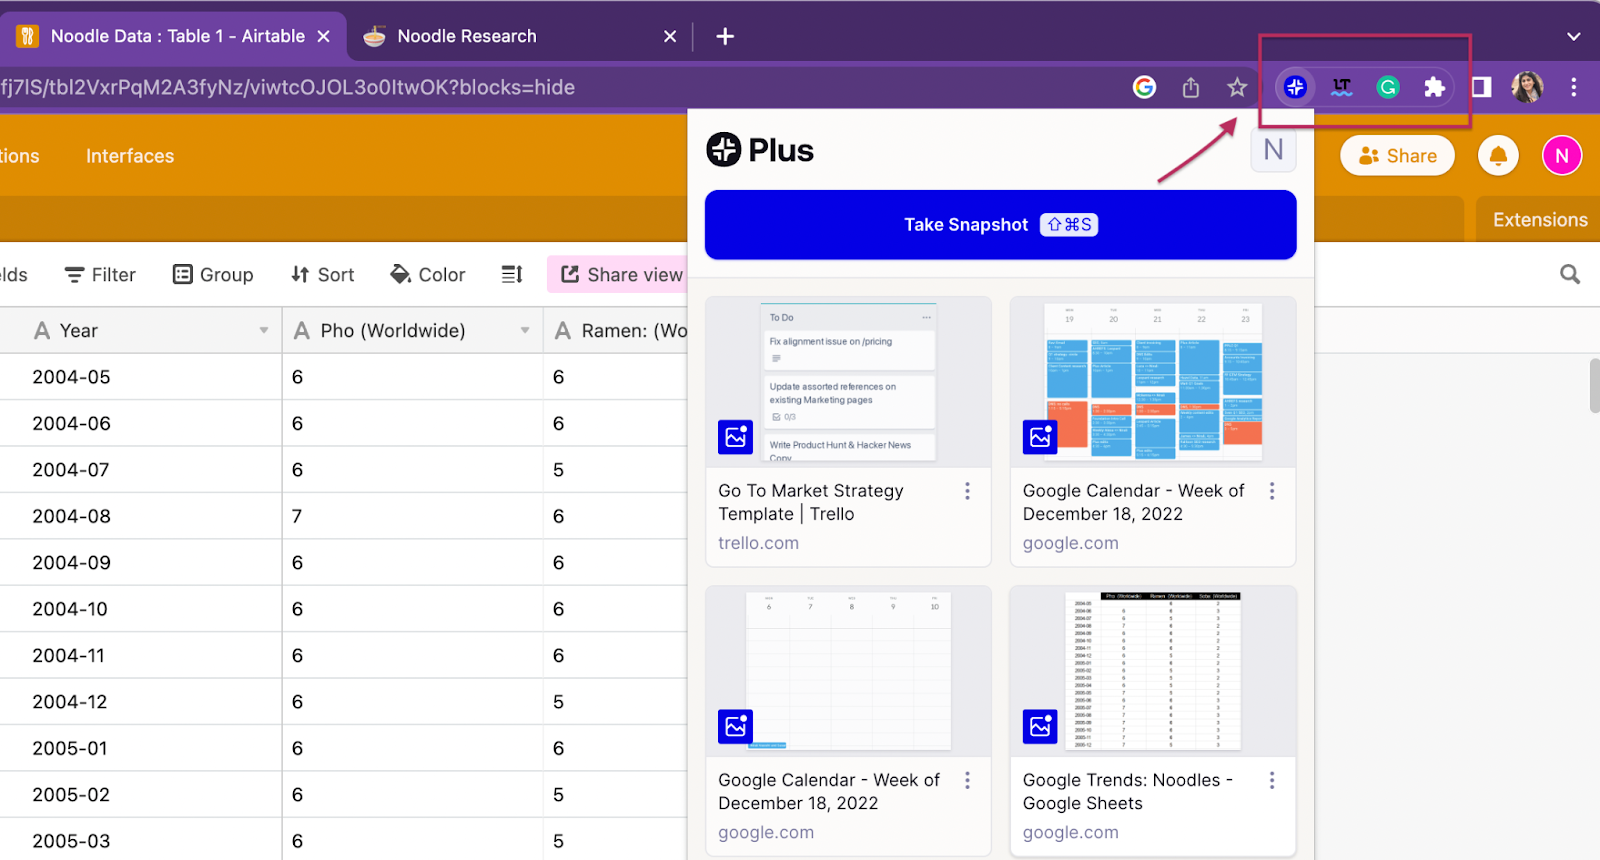Select the Ramen value 5 in 2004-07 row
Viewport: 1600px width, 860px height.
tap(615, 470)
